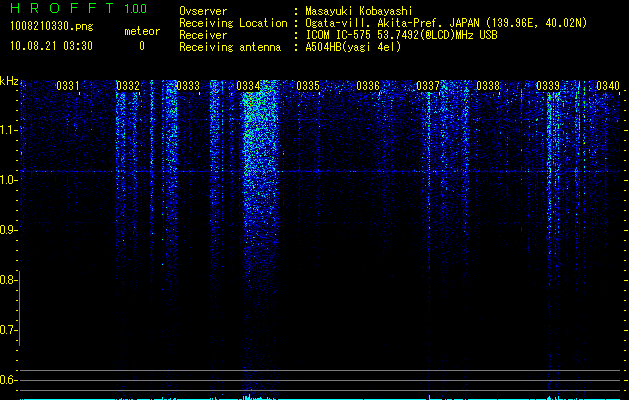Click the Receiving antenna label
This screenshot has height=400, width=629.
(x=230, y=47)
